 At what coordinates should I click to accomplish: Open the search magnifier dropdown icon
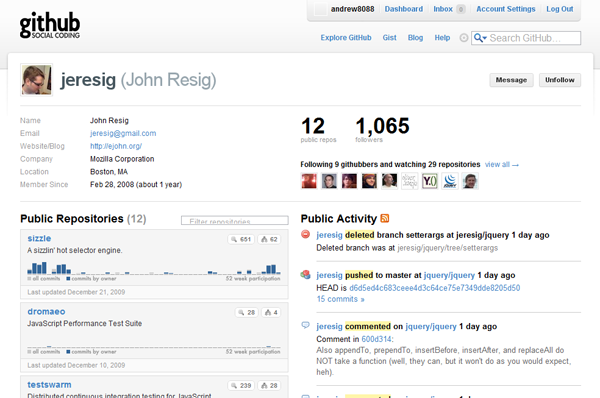[x=480, y=38]
